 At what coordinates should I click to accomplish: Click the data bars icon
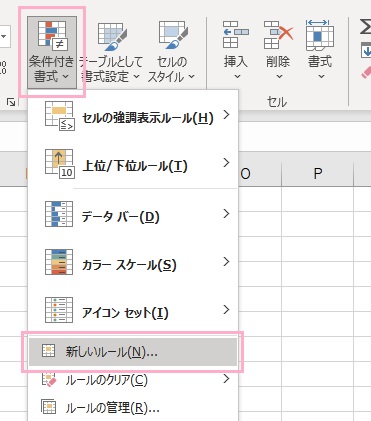pos(59,214)
